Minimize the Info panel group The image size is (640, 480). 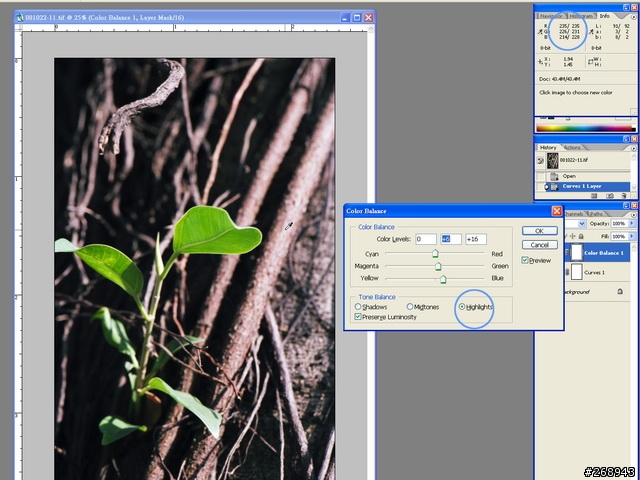click(x=627, y=7)
